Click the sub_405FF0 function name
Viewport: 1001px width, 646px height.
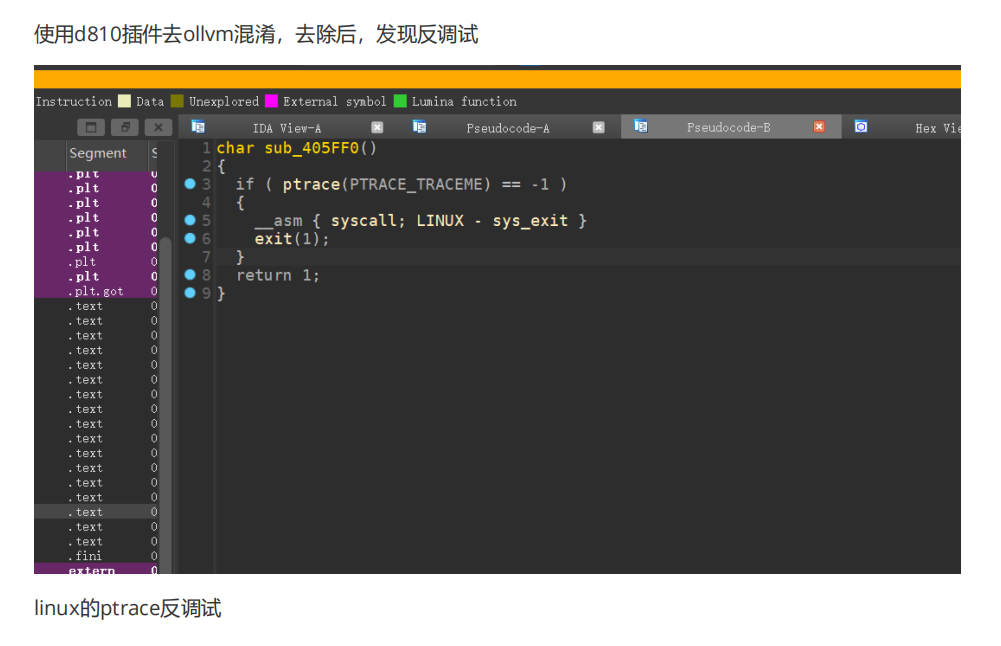[x=312, y=148]
